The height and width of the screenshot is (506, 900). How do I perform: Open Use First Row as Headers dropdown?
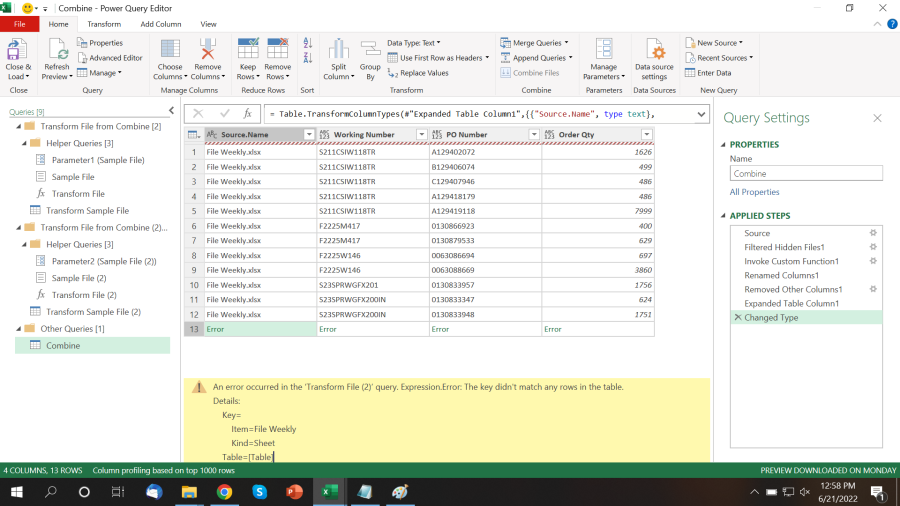(x=487, y=58)
